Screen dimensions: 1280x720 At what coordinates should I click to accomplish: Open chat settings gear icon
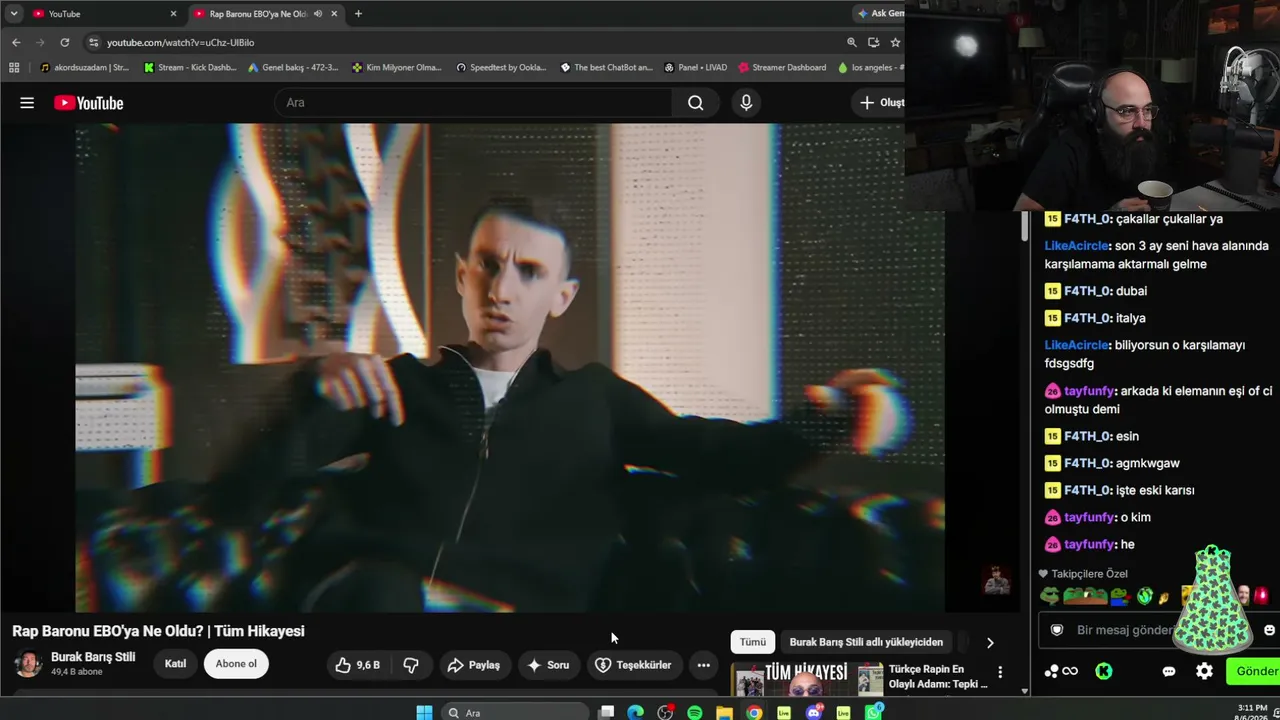tap(1204, 671)
